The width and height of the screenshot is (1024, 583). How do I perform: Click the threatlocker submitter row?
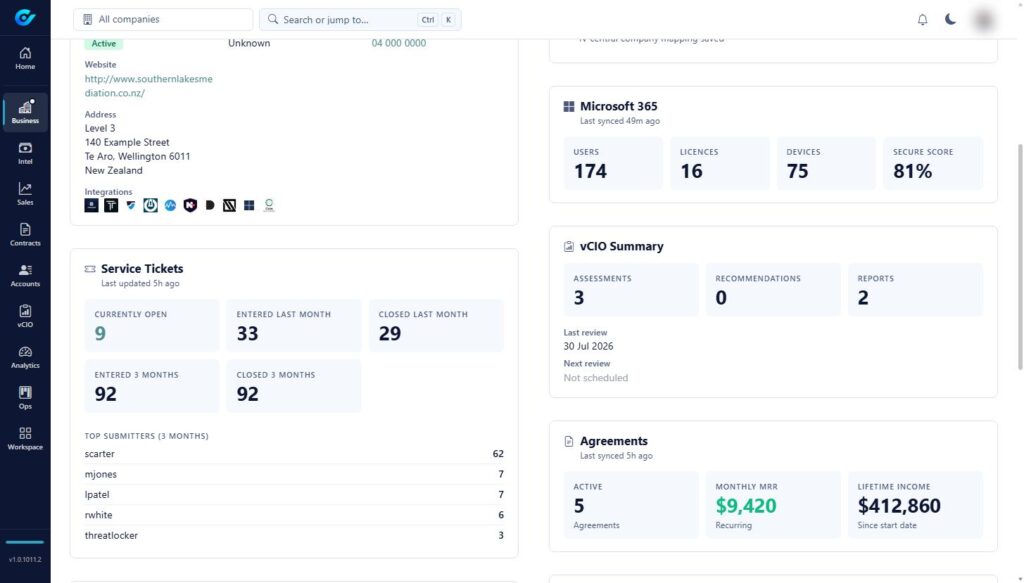pos(294,535)
